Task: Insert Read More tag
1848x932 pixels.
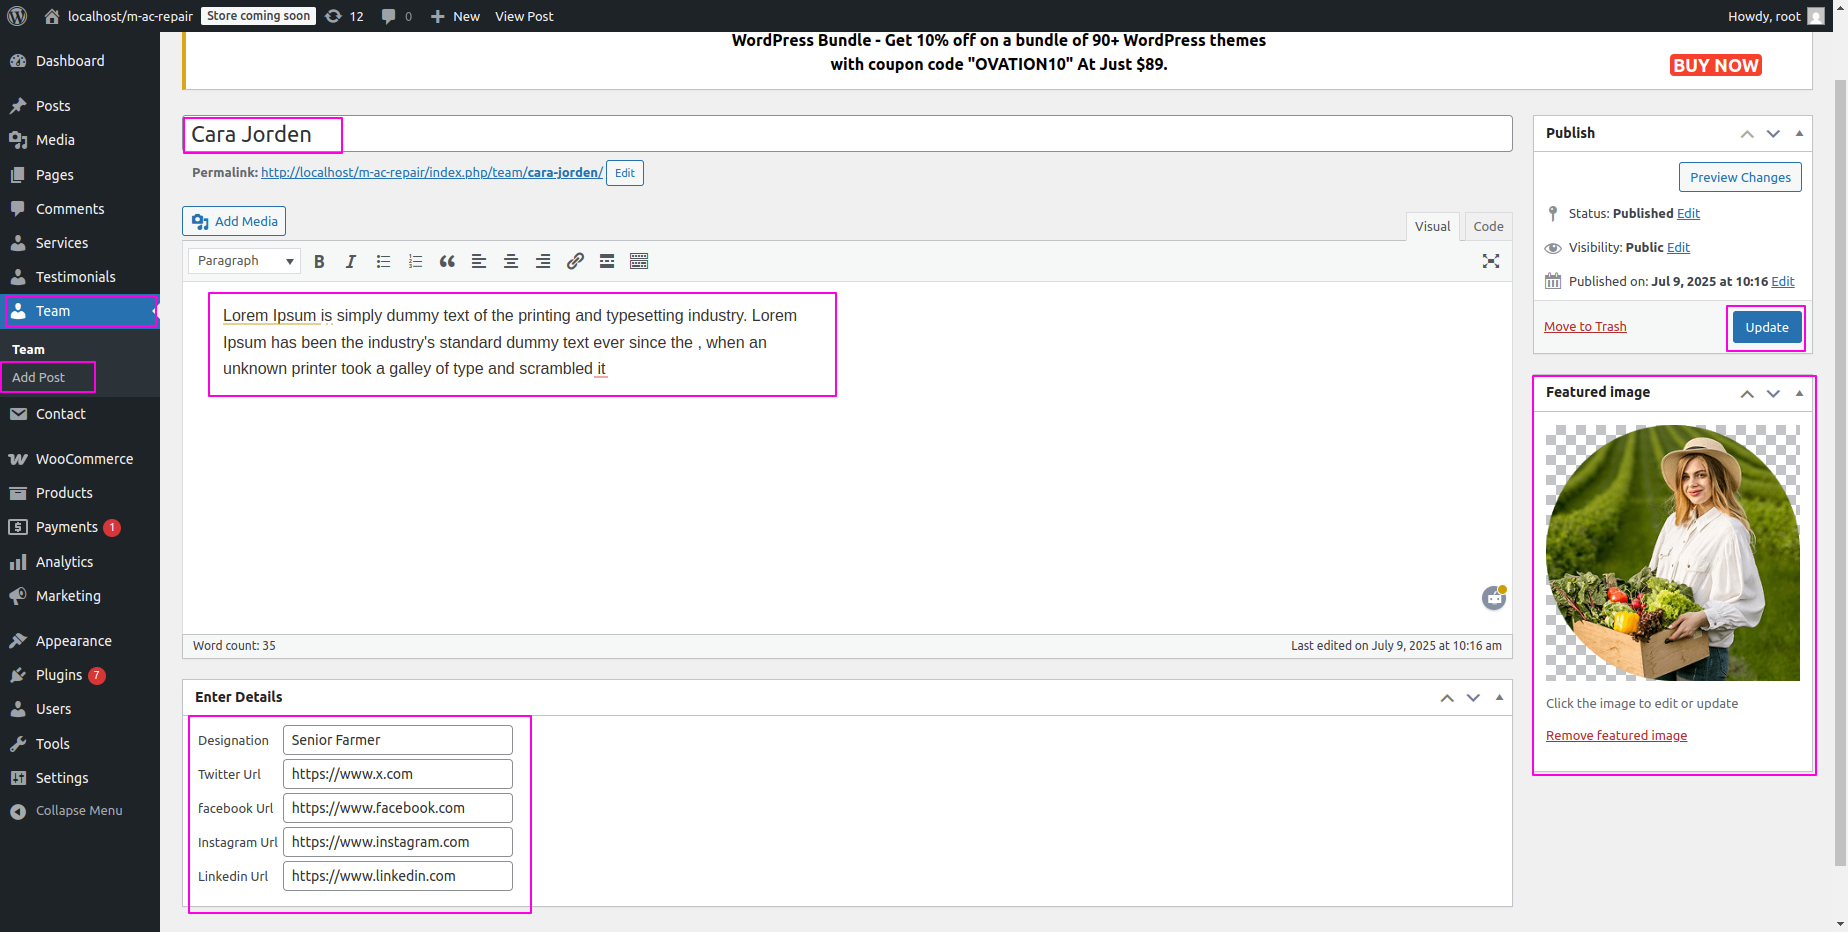Action: [607, 261]
